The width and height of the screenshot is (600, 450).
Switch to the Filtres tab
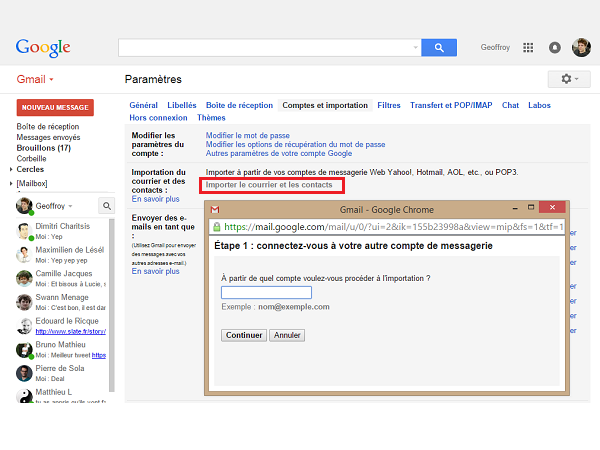click(x=389, y=105)
